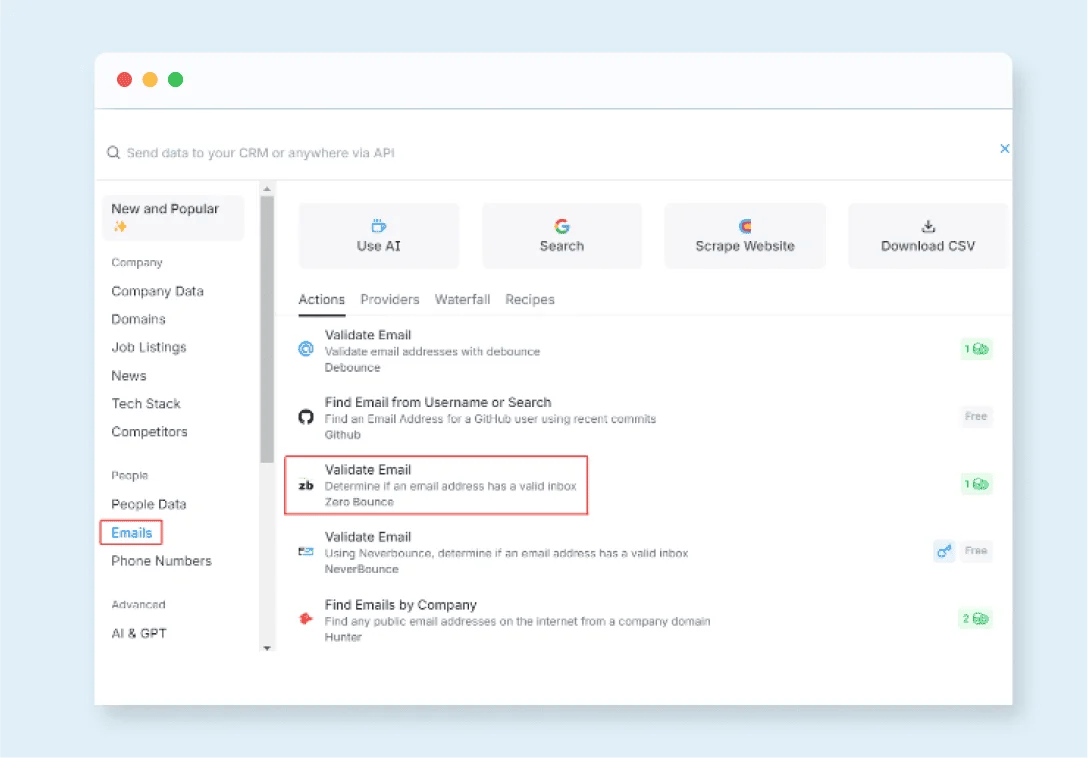Click the Chrome icon on Scrape Website
Screen dimensions: 1088x758
click(x=744, y=227)
